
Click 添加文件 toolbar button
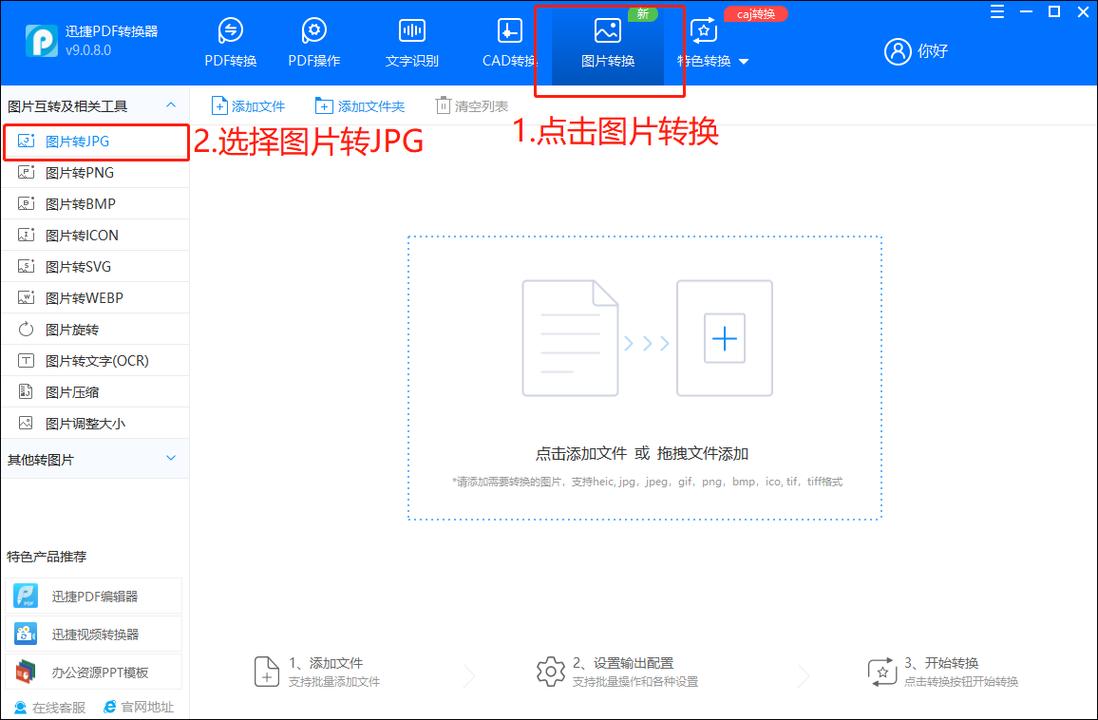tap(248, 106)
